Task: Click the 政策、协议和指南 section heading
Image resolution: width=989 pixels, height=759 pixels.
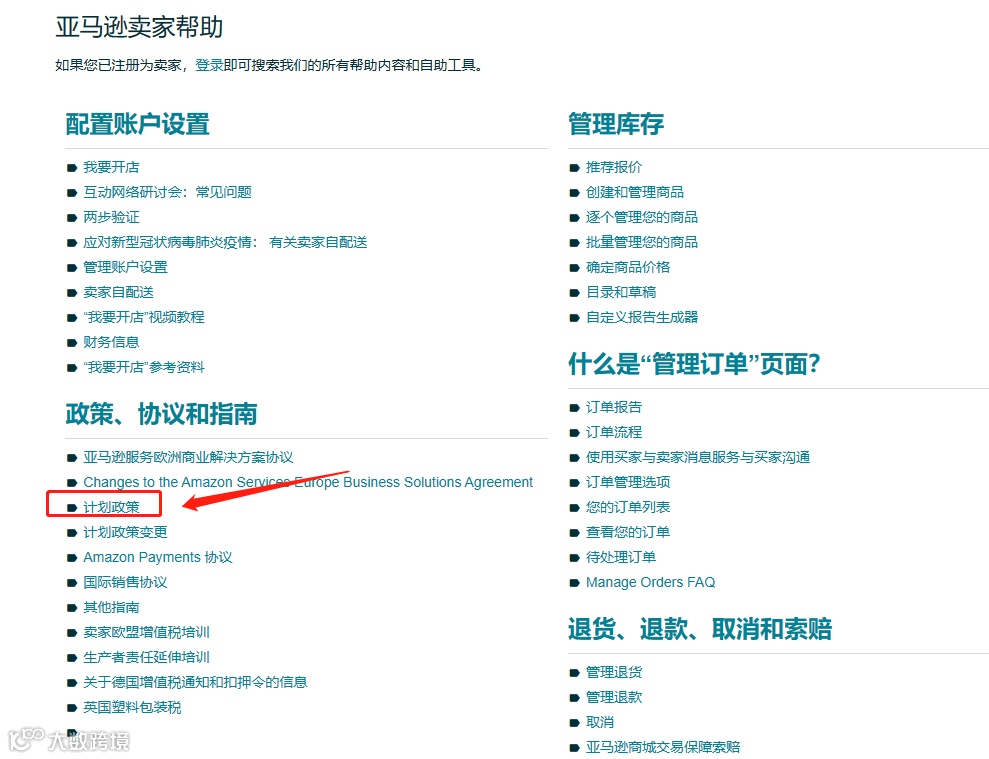Action: (x=161, y=414)
